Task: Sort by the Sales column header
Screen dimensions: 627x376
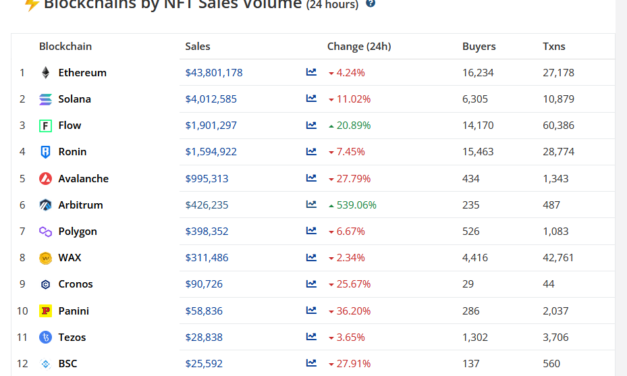Action: 198,46
